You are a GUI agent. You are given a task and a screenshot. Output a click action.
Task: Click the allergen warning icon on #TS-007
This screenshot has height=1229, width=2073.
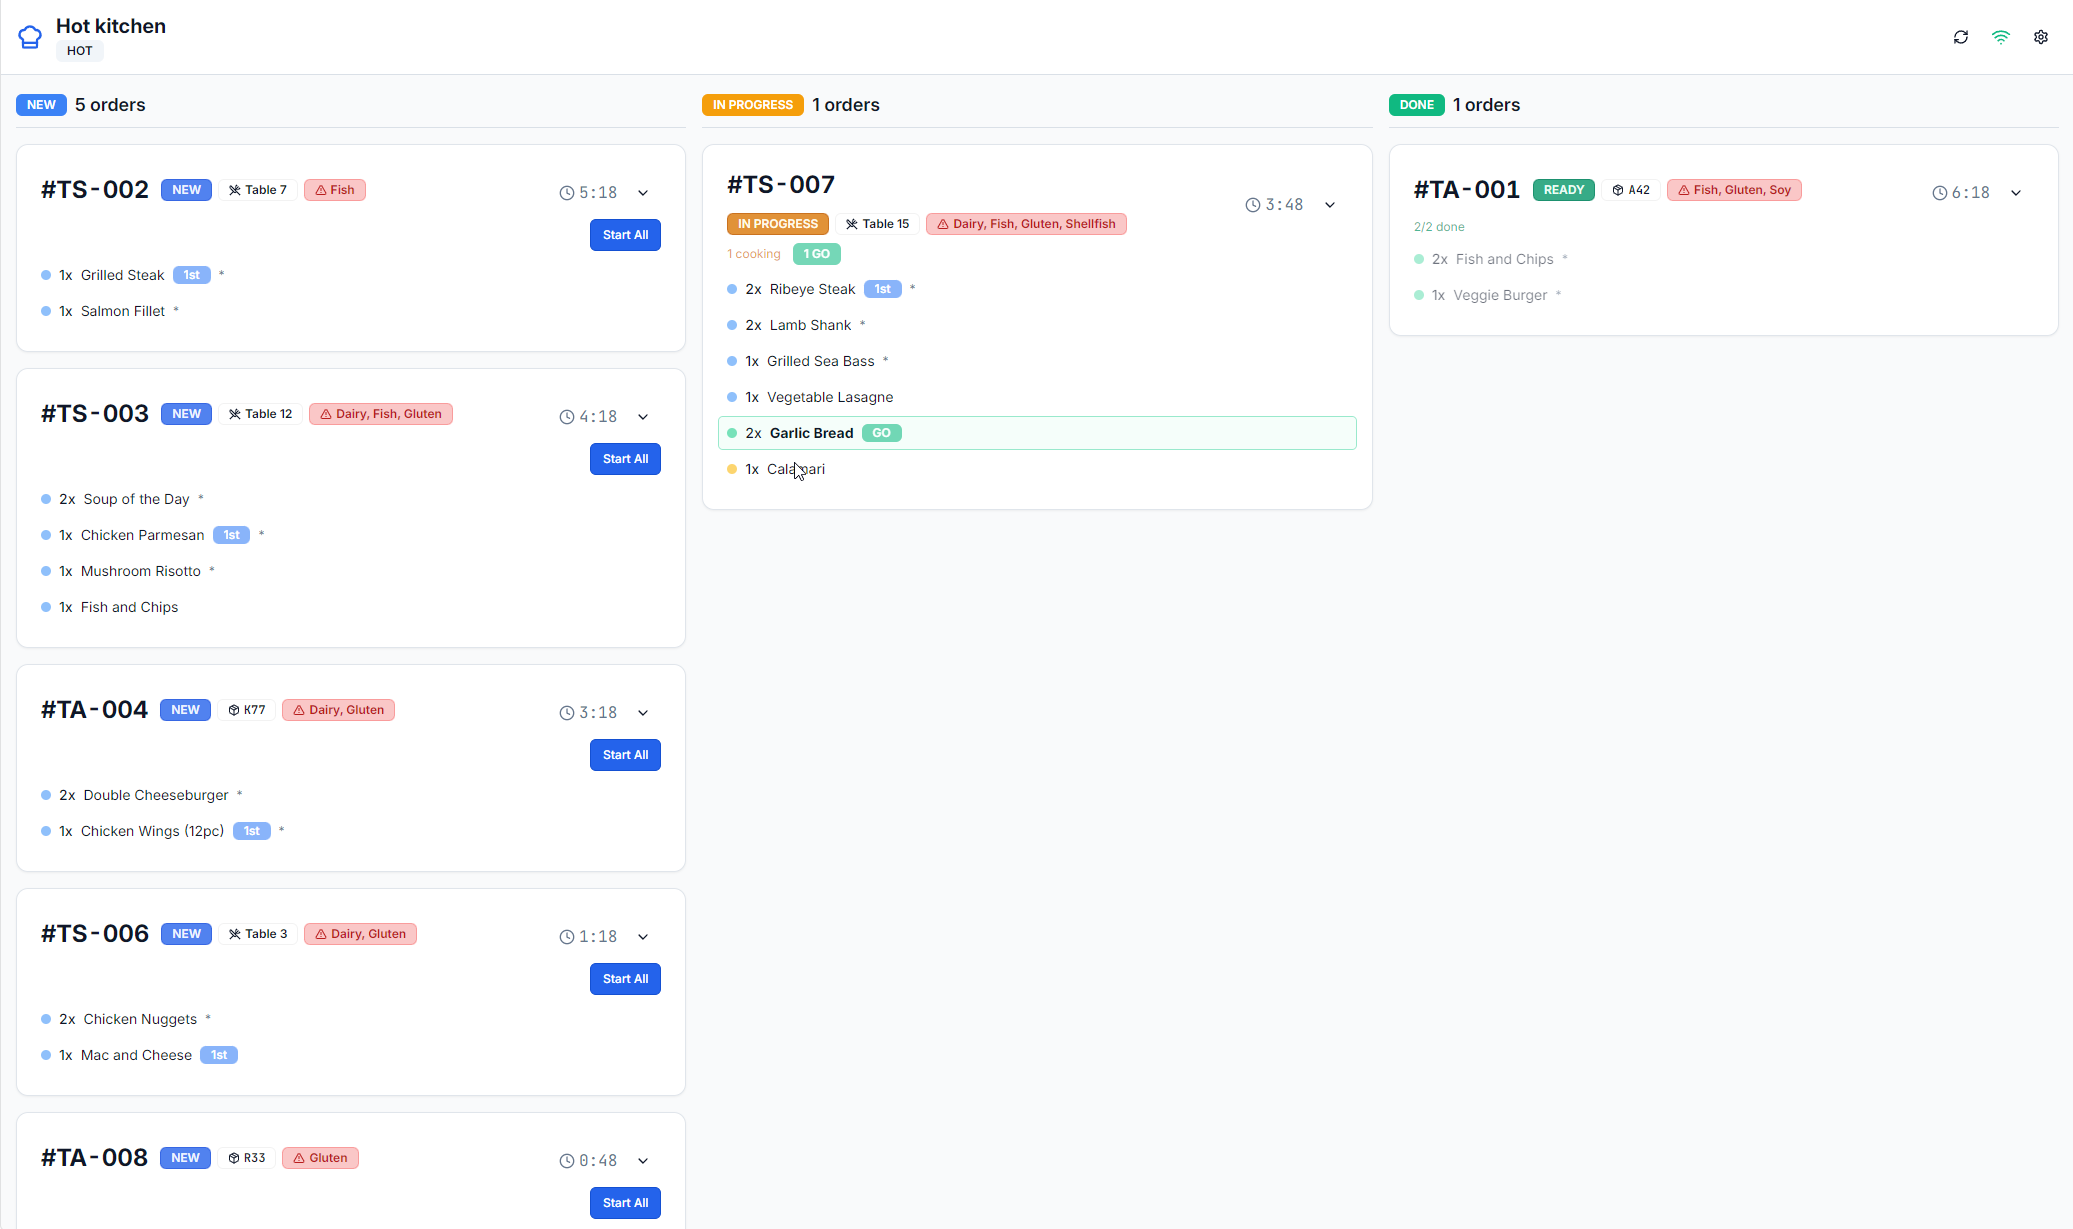[x=944, y=224]
